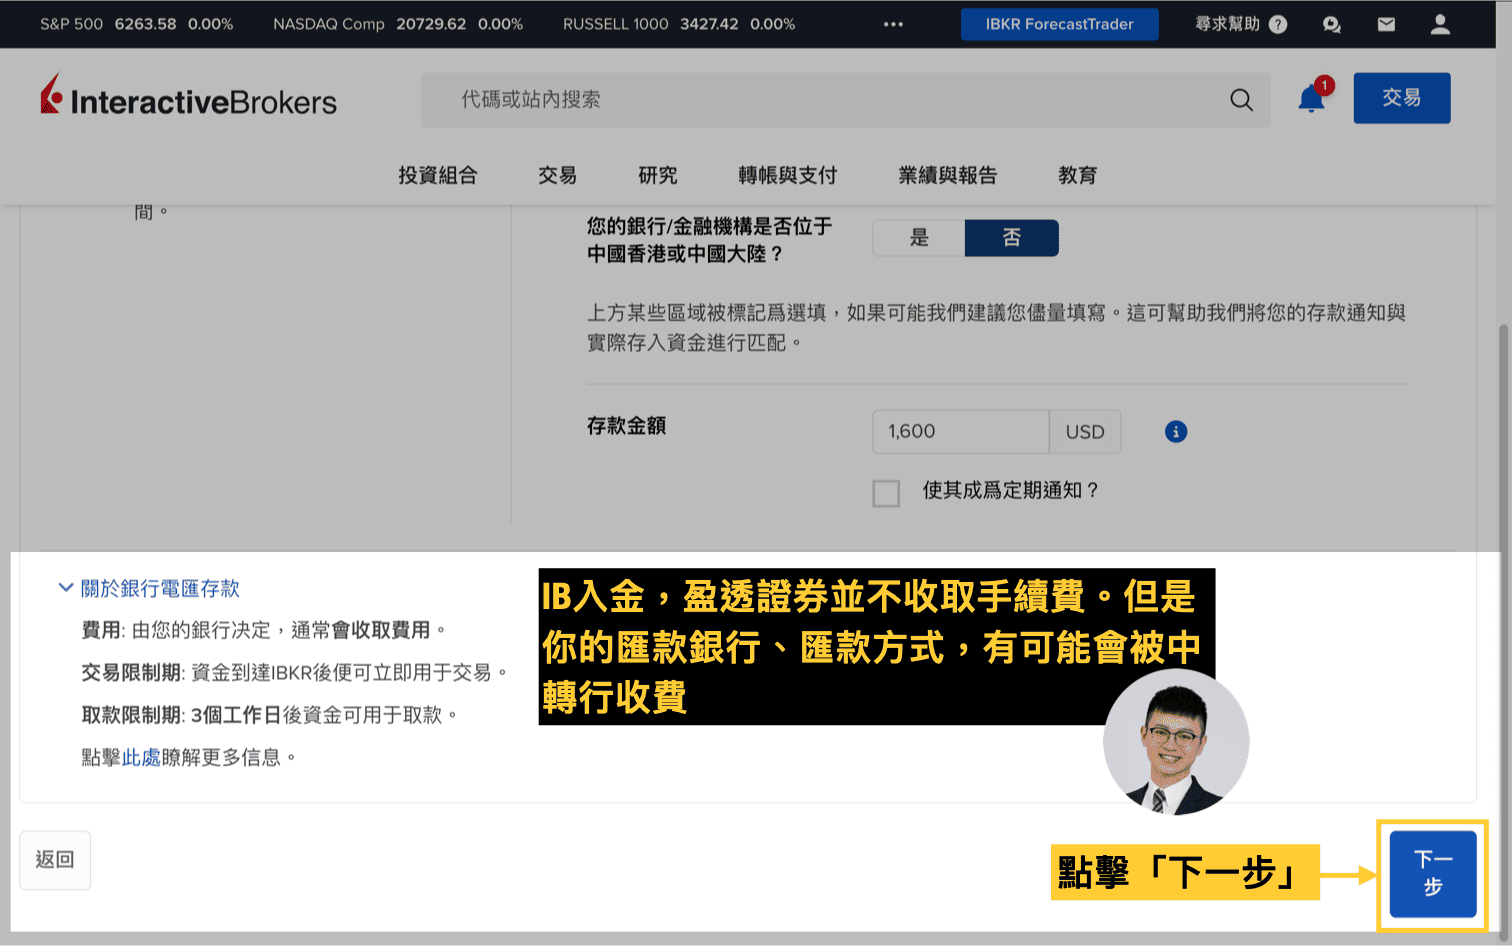Open the chat support icon
This screenshot has width=1512, height=946.
(x=1331, y=25)
